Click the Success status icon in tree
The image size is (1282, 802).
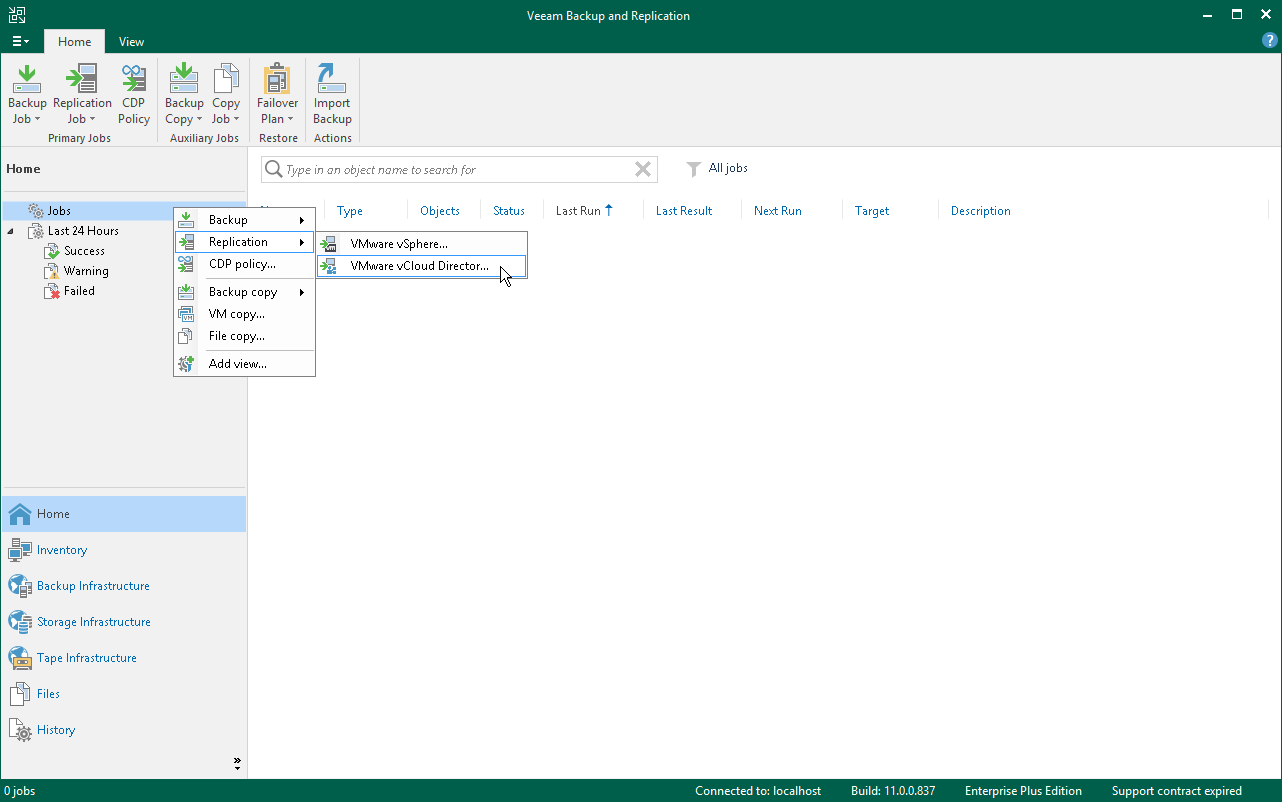click(x=52, y=251)
